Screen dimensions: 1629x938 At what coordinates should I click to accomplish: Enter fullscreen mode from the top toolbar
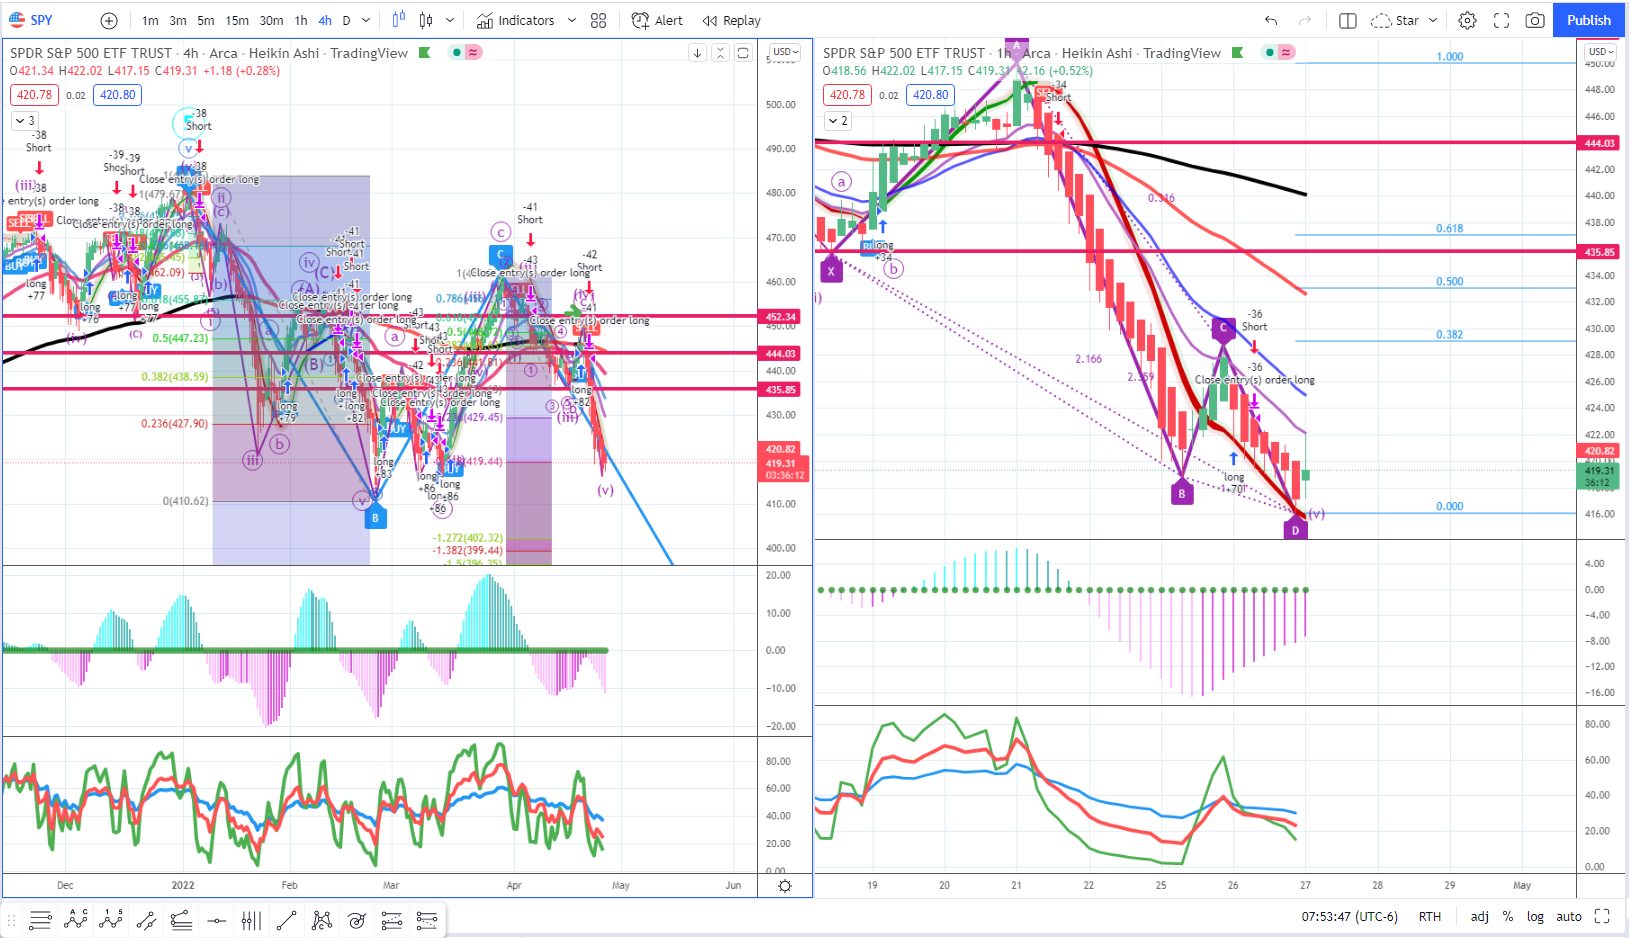tap(1501, 20)
